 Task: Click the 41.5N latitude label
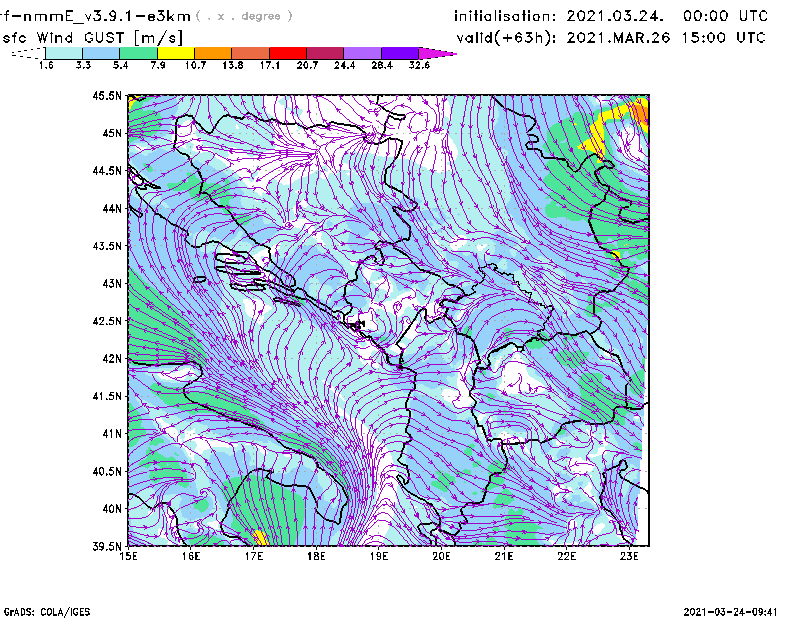107,396
